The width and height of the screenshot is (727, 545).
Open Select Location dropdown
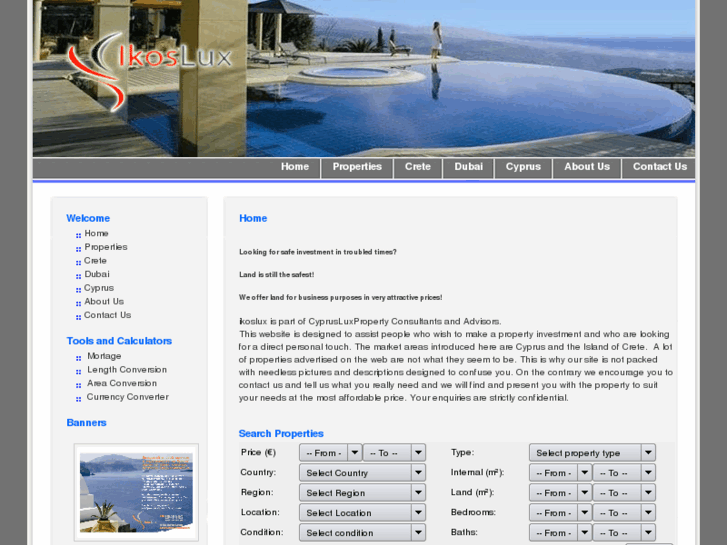[x=363, y=513]
